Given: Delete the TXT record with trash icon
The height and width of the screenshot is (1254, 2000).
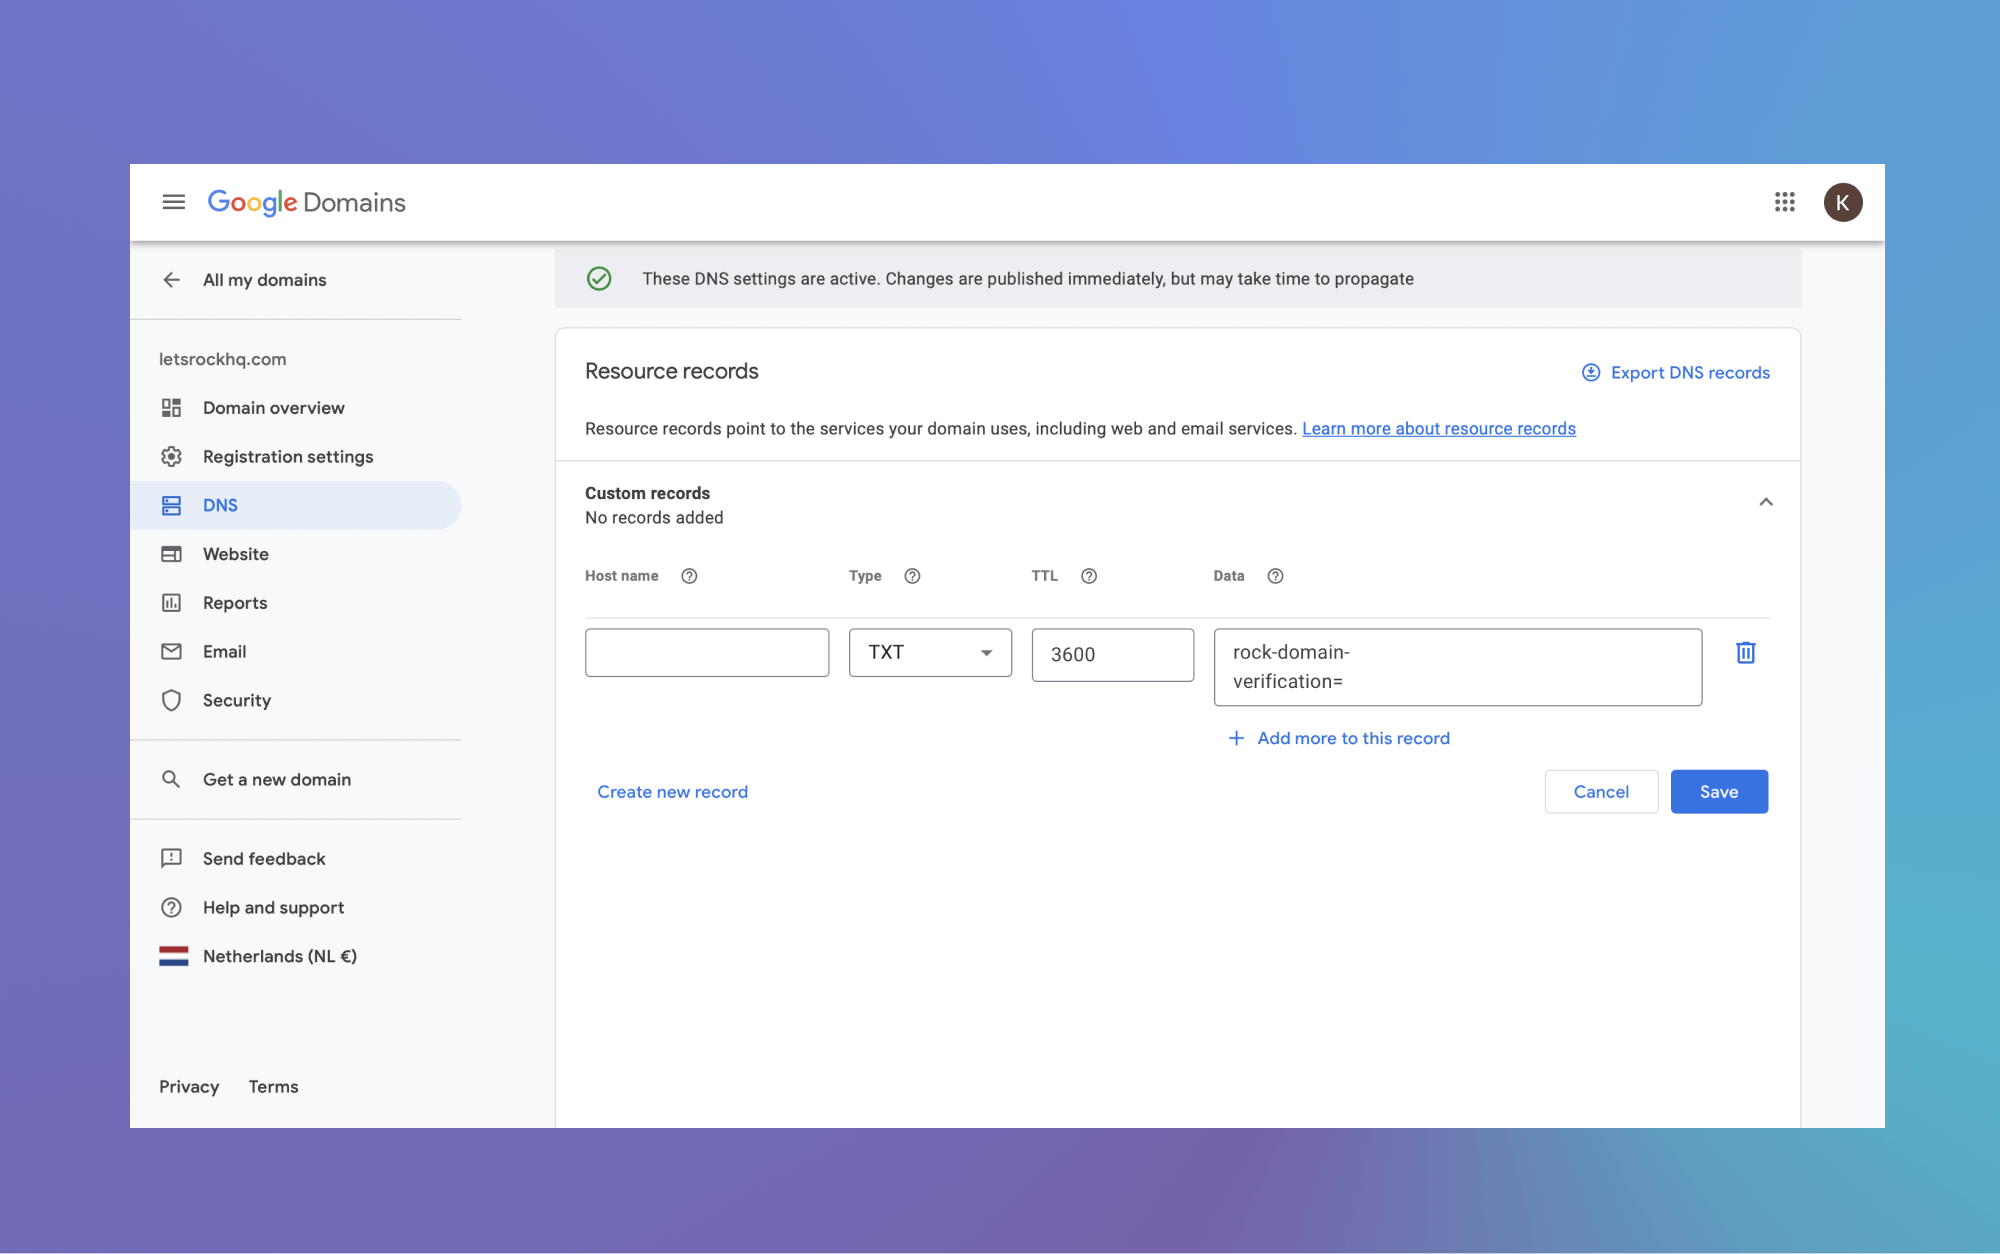Looking at the screenshot, I should [x=1745, y=653].
